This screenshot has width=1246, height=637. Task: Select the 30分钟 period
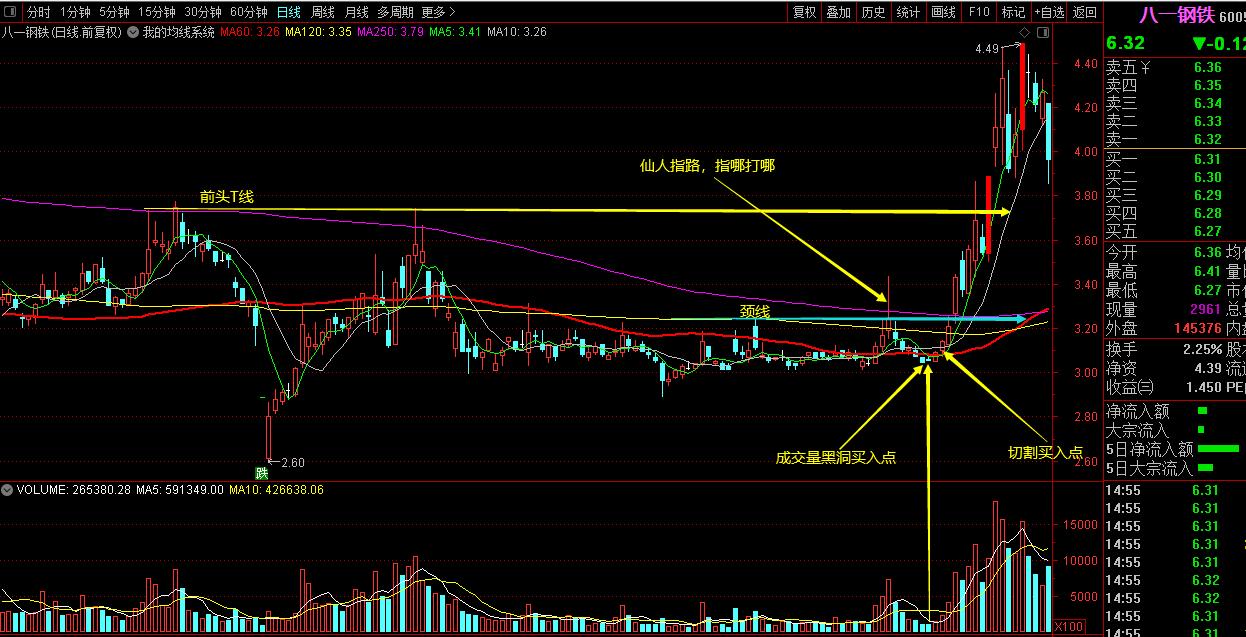click(x=203, y=12)
